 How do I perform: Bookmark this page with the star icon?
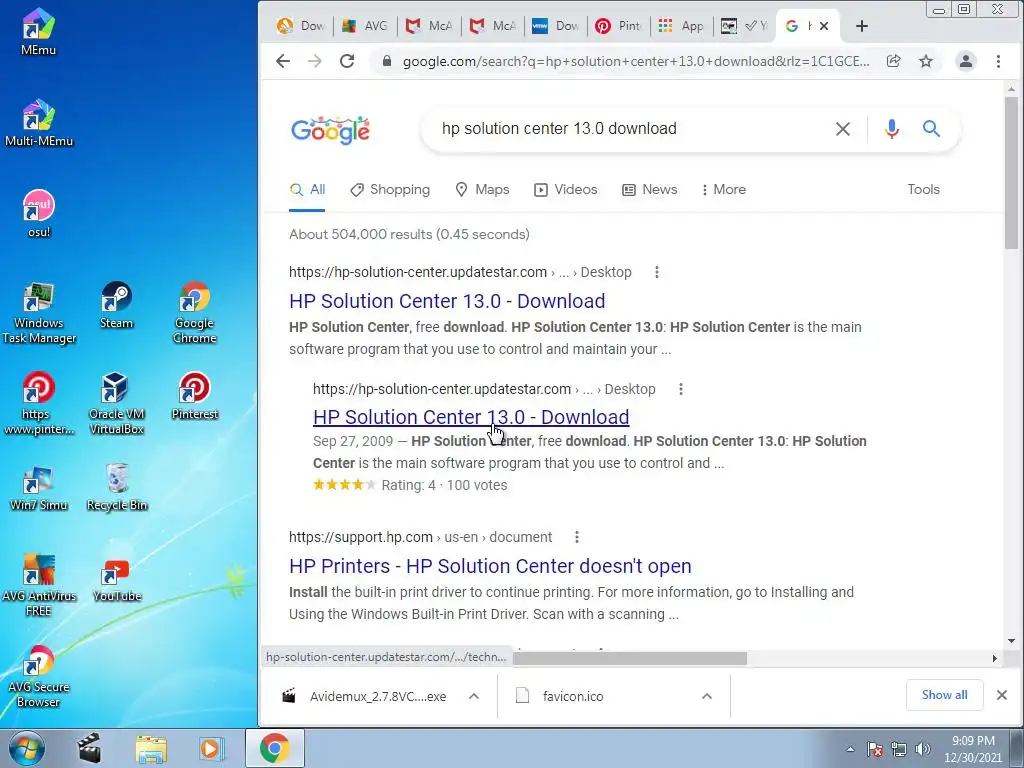(x=925, y=61)
